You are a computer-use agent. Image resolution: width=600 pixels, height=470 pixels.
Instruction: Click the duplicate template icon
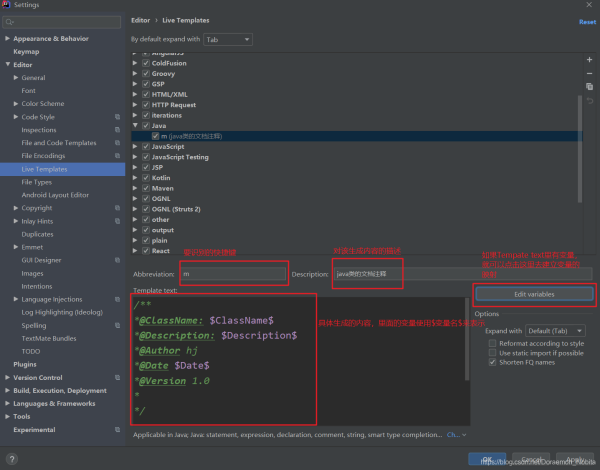pyautogui.click(x=589, y=87)
